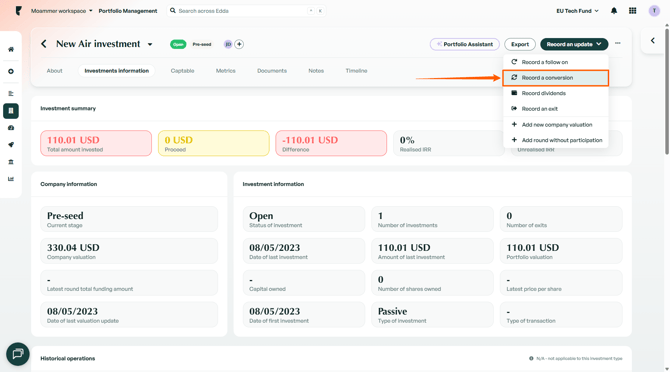
Task: Select Add new company valuation
Action: [x=555, y=125]
